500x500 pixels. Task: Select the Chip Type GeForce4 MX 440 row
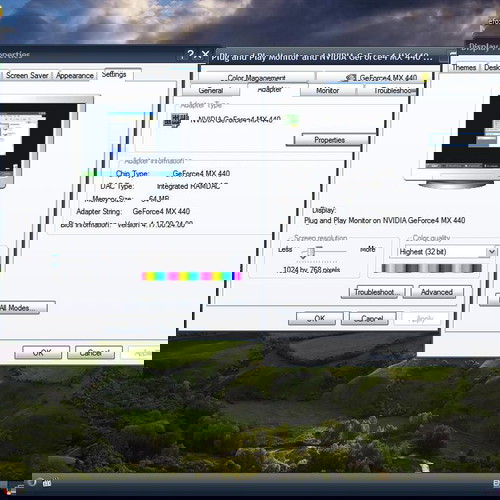pos(173,174)
